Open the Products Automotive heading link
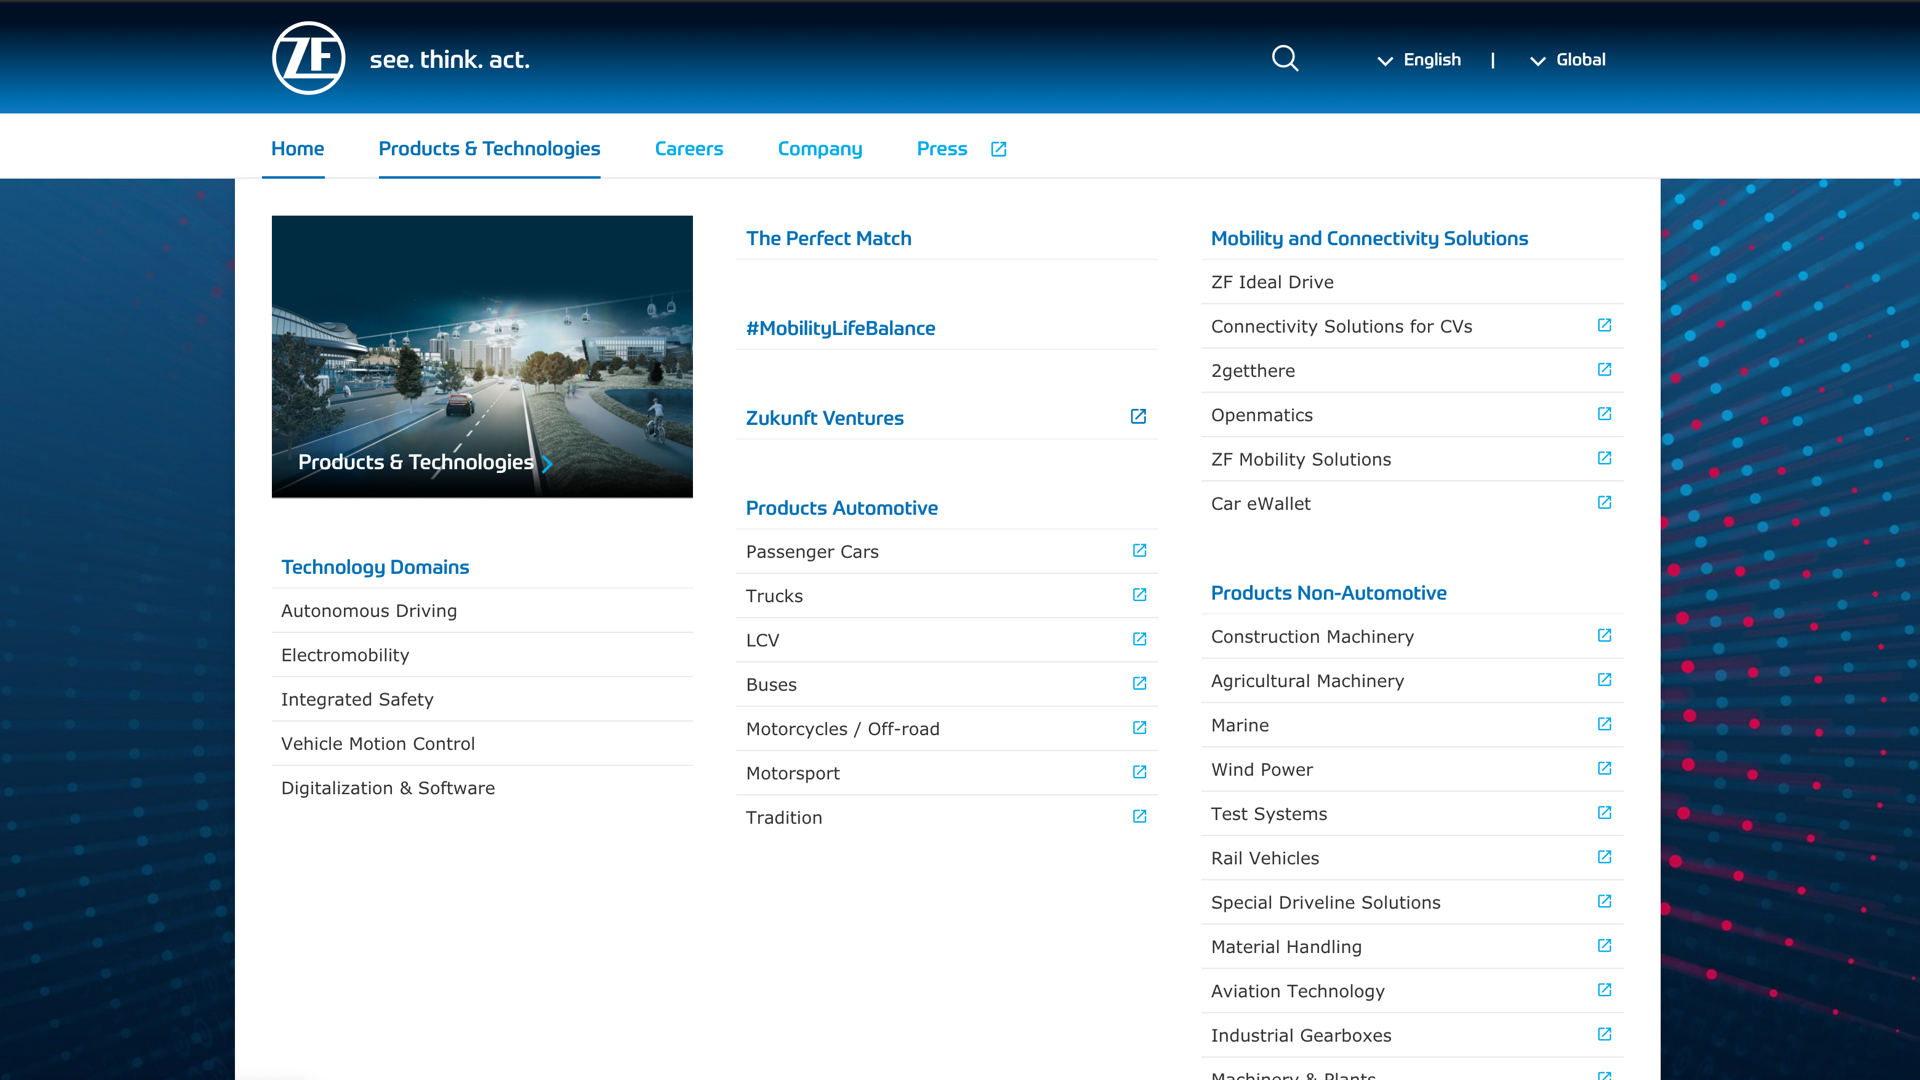 tap(842, 508)
